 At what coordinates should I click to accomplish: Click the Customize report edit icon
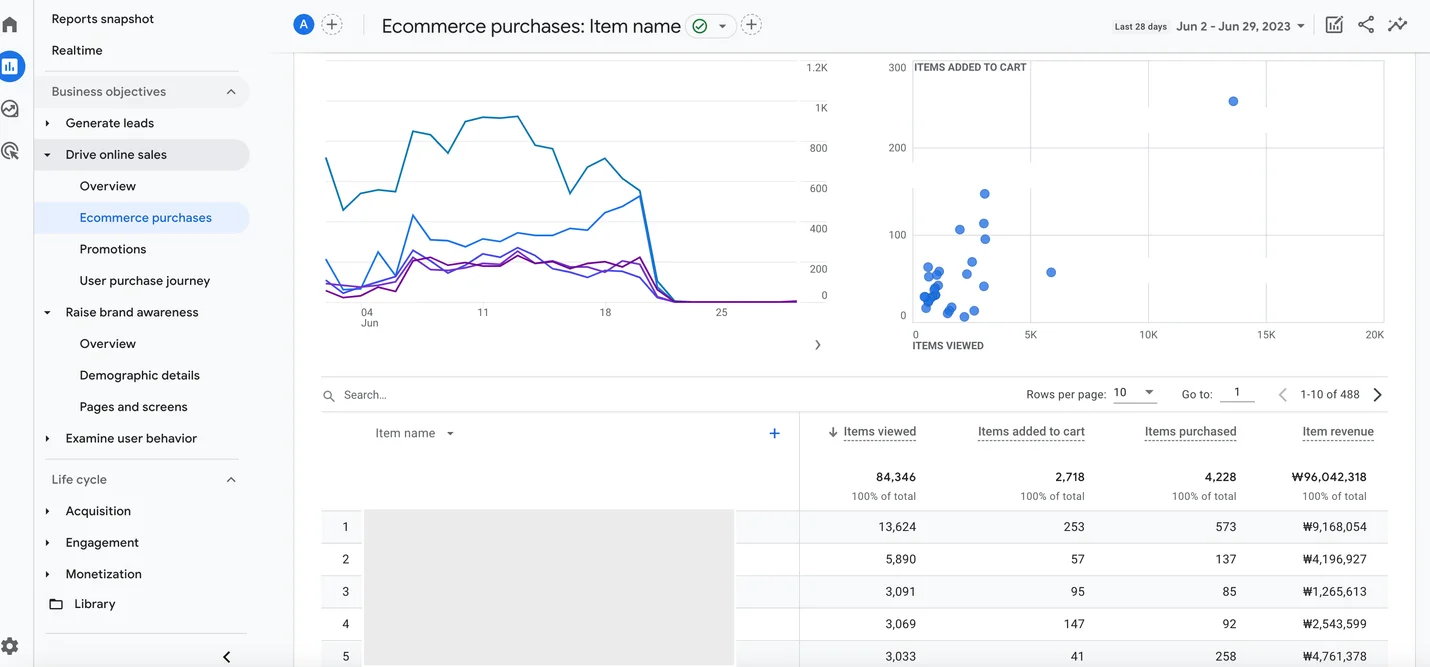[1334, 25]
